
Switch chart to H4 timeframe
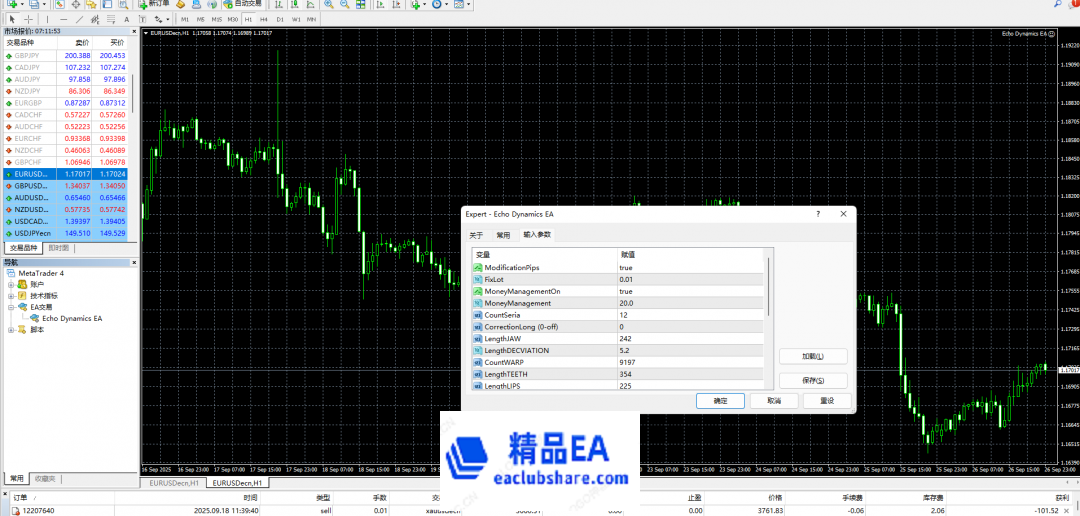[264, 19]
